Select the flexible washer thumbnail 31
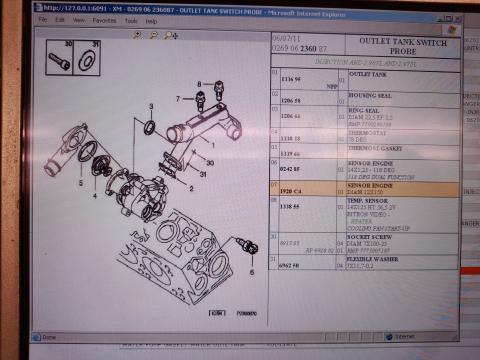480x360 pixels. 87,58
